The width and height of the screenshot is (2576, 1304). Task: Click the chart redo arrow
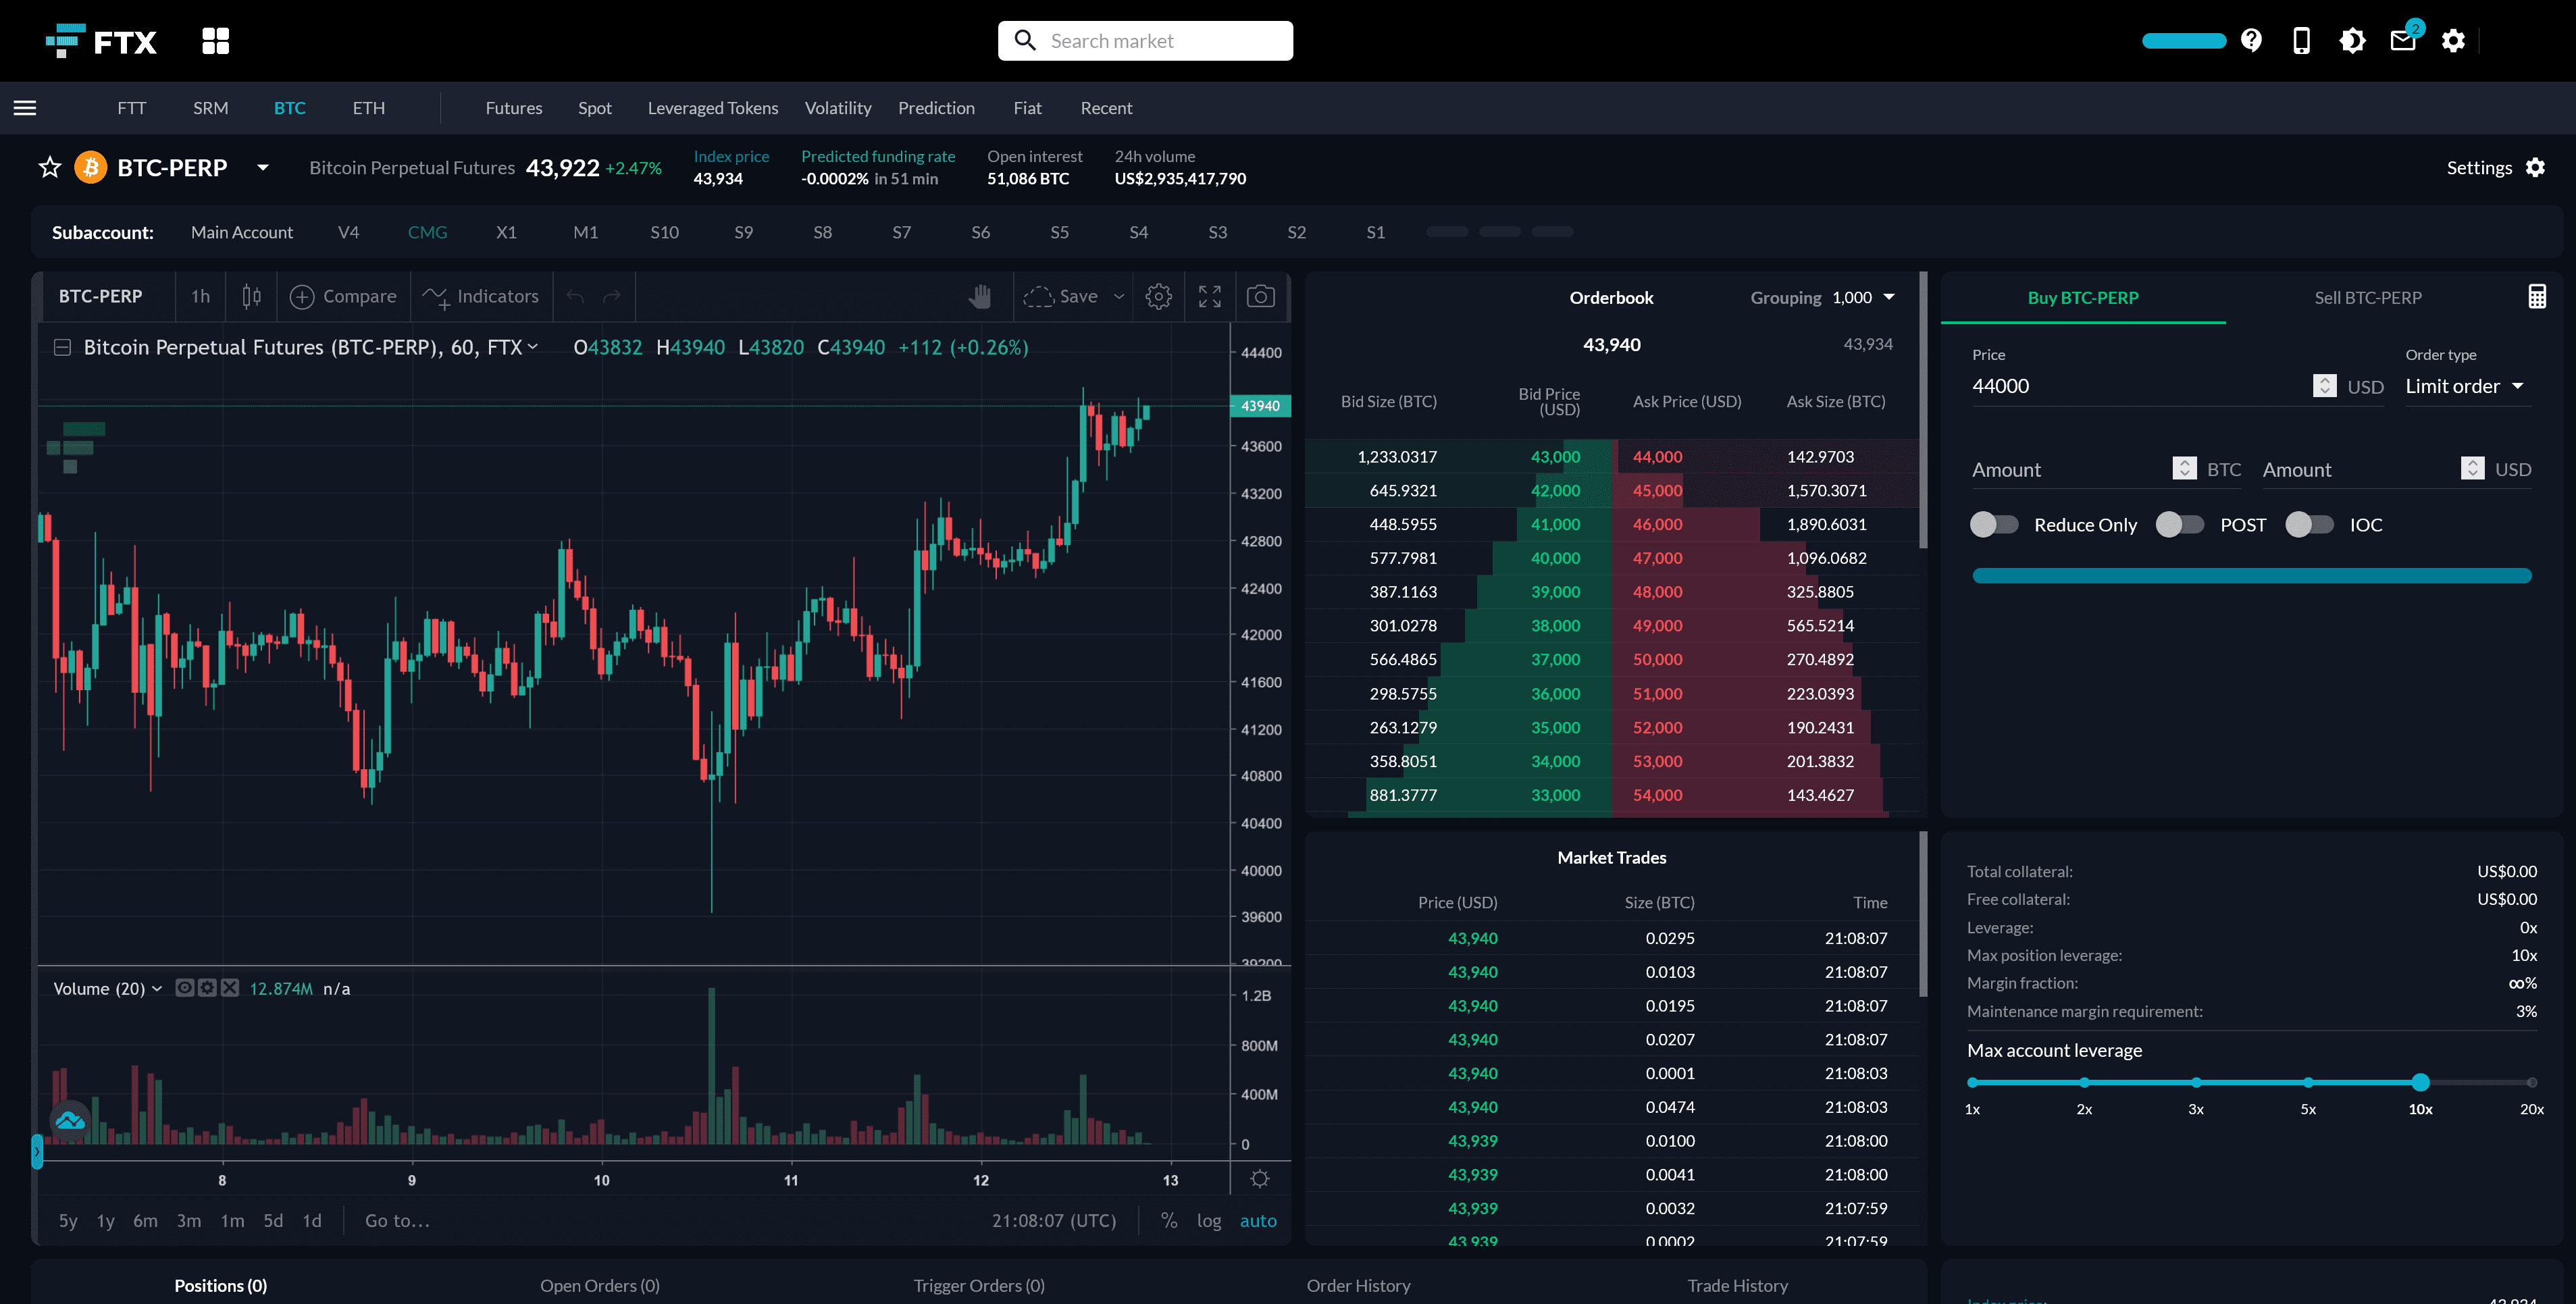tap(612, 296)
